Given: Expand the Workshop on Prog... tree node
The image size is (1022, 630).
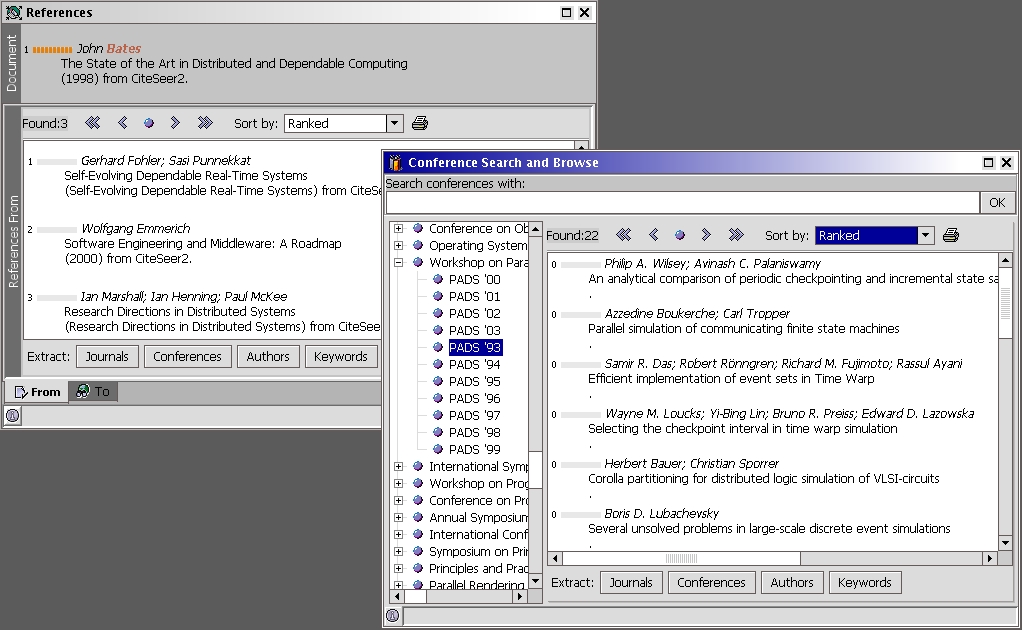Looking at the screenshot, I should pyautogui.click(x=398, y=483).
